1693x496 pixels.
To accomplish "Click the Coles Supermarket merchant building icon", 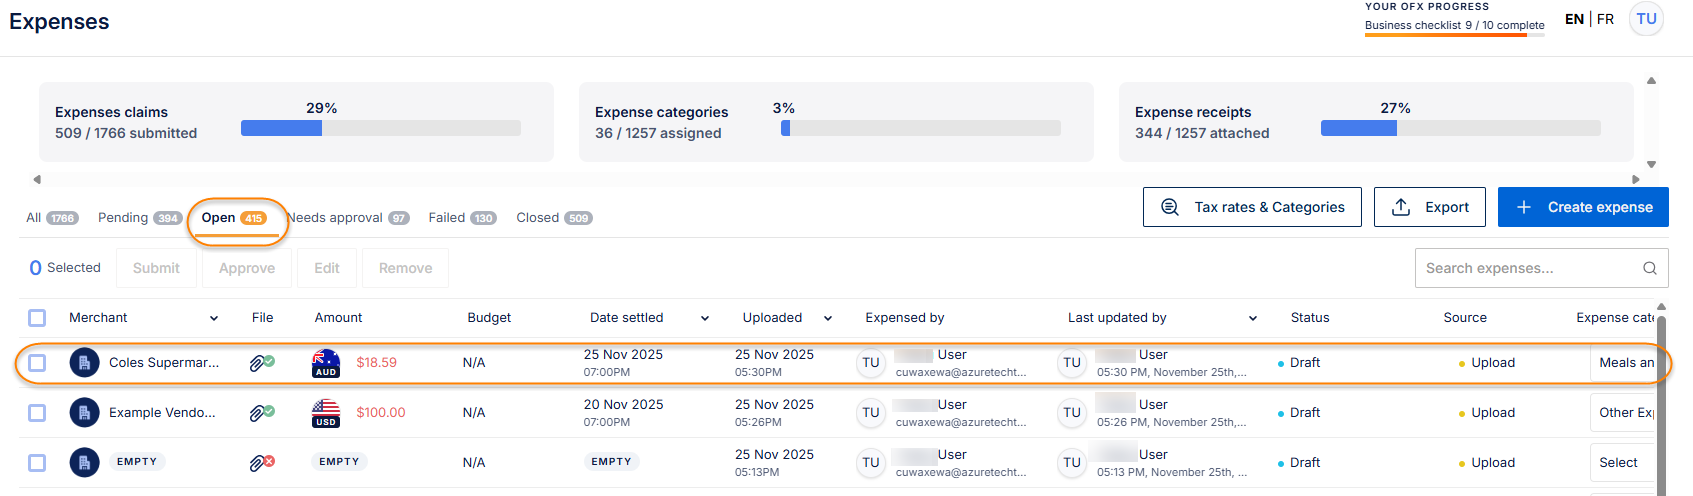I will click(x=84, y=362).
